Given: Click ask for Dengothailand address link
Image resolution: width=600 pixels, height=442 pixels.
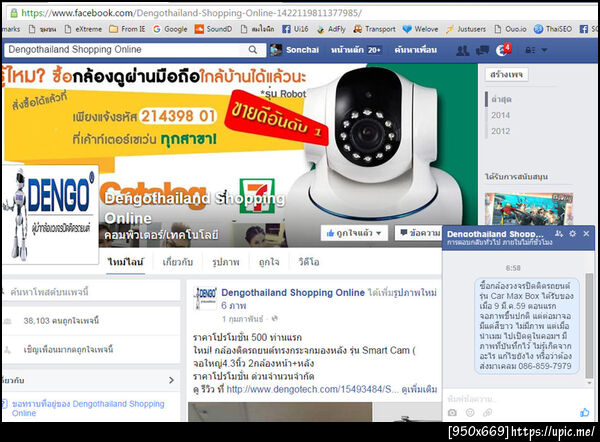Looking at the screenshot, I should tap(88, 408).
